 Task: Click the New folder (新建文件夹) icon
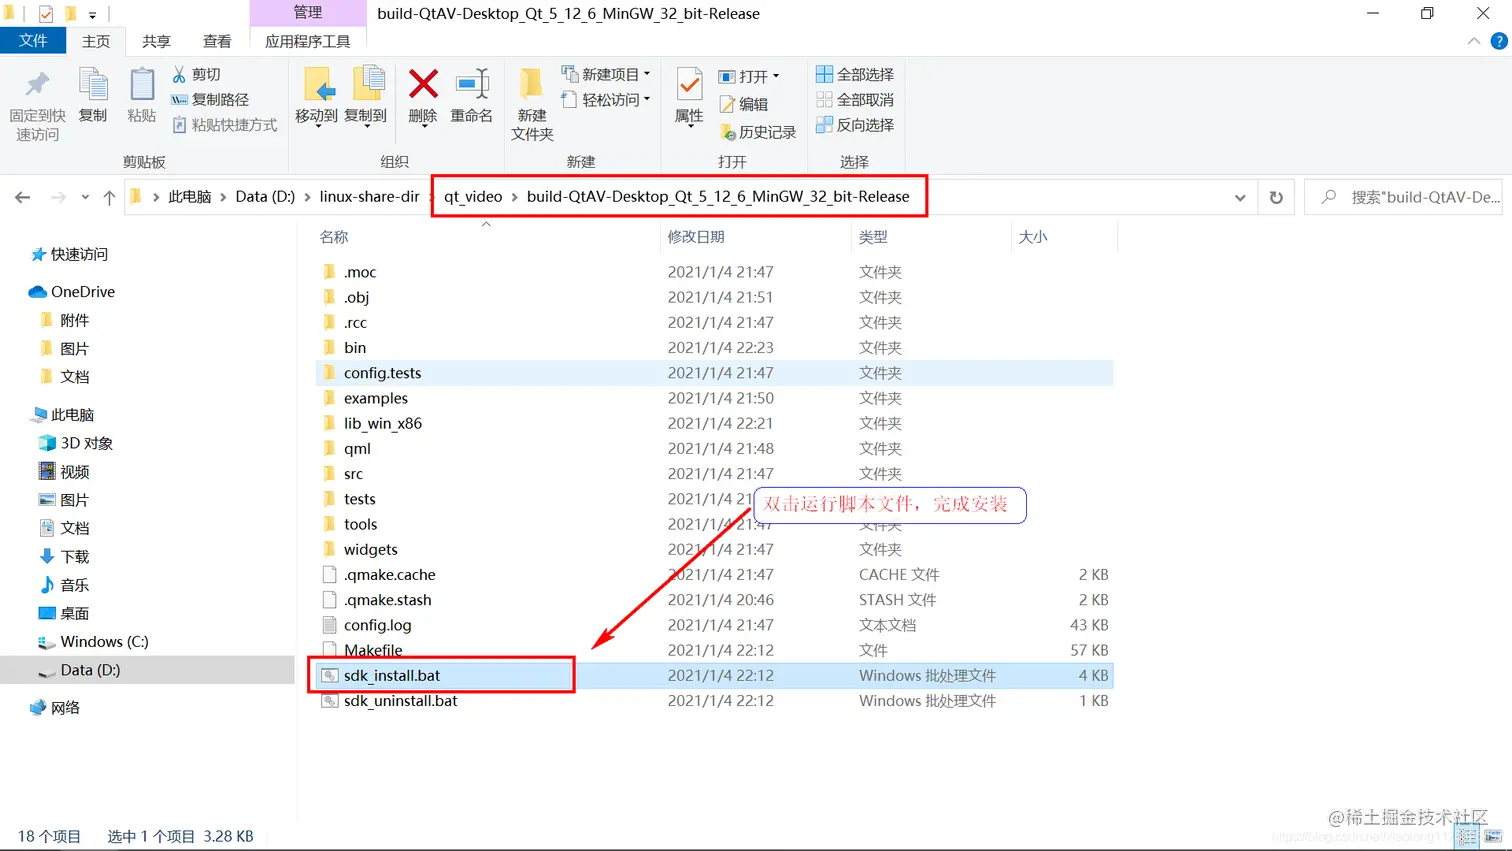[x=532, y=85]
